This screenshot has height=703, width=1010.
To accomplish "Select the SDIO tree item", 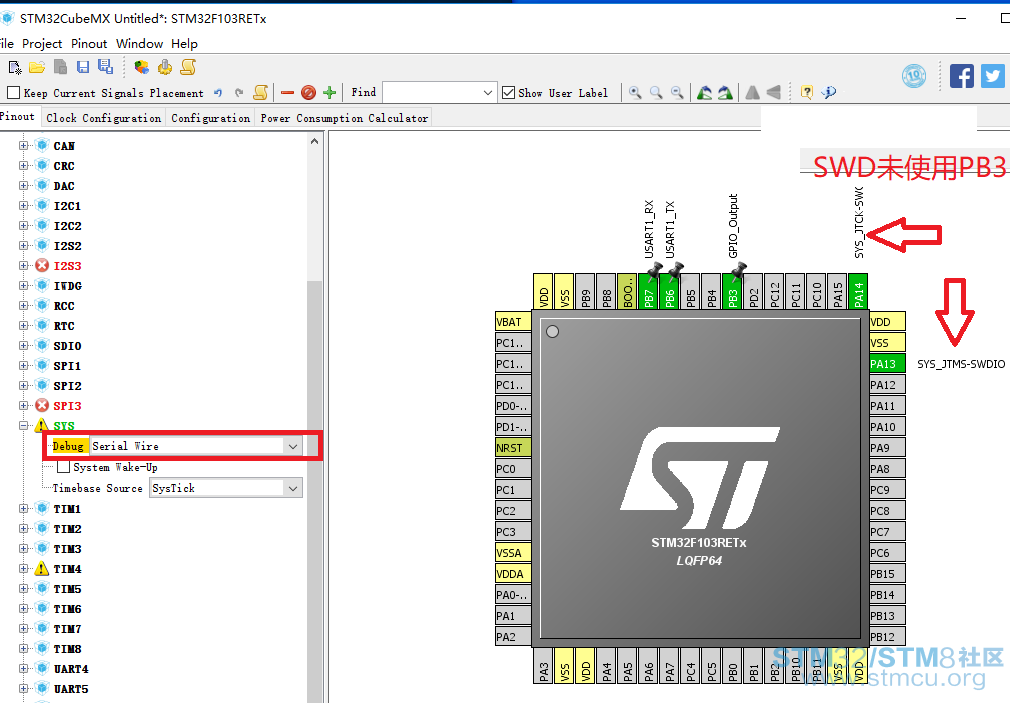I will pos(67,345).
